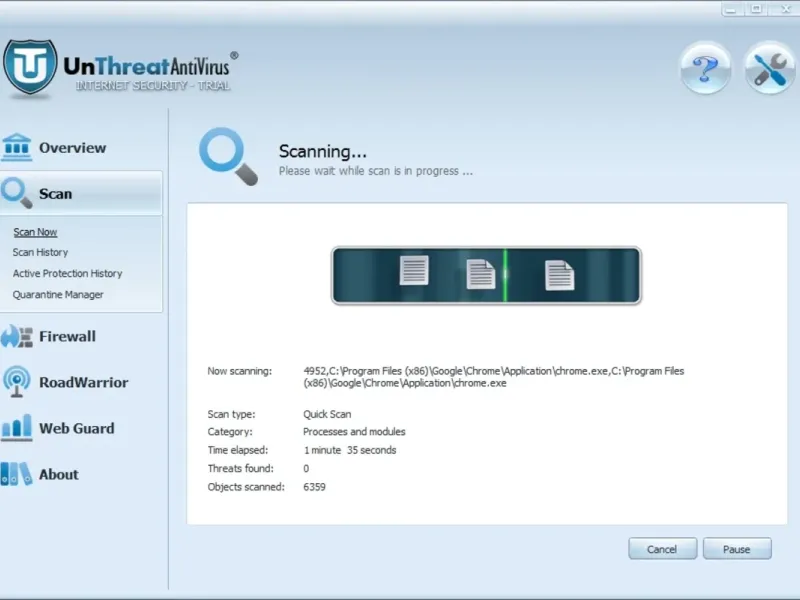Click the Firewall flame-and-bricks icon
800x600 pixels.
click(x=16, y=336)
